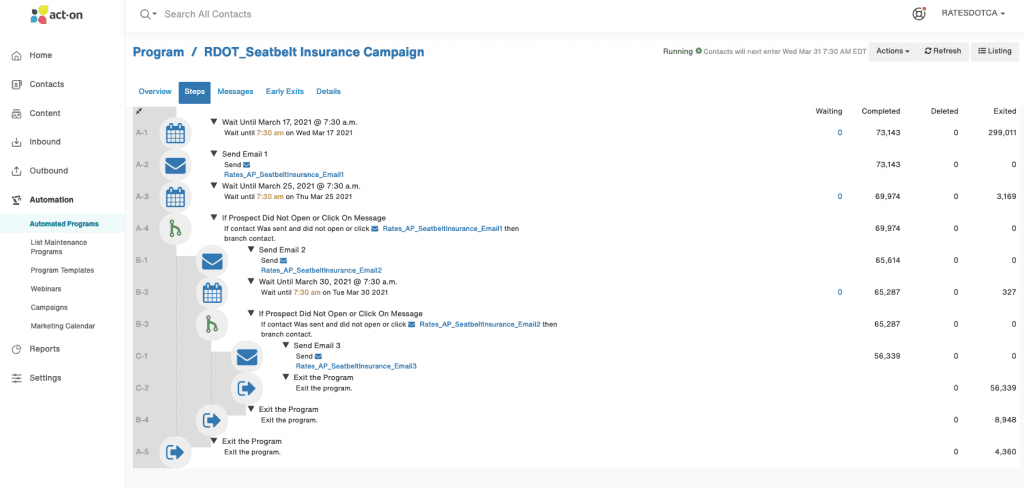The height and width of the screenshot is (488, 1024).
Task: Click the Automation robot-arm icon
Action: (17, 200)
